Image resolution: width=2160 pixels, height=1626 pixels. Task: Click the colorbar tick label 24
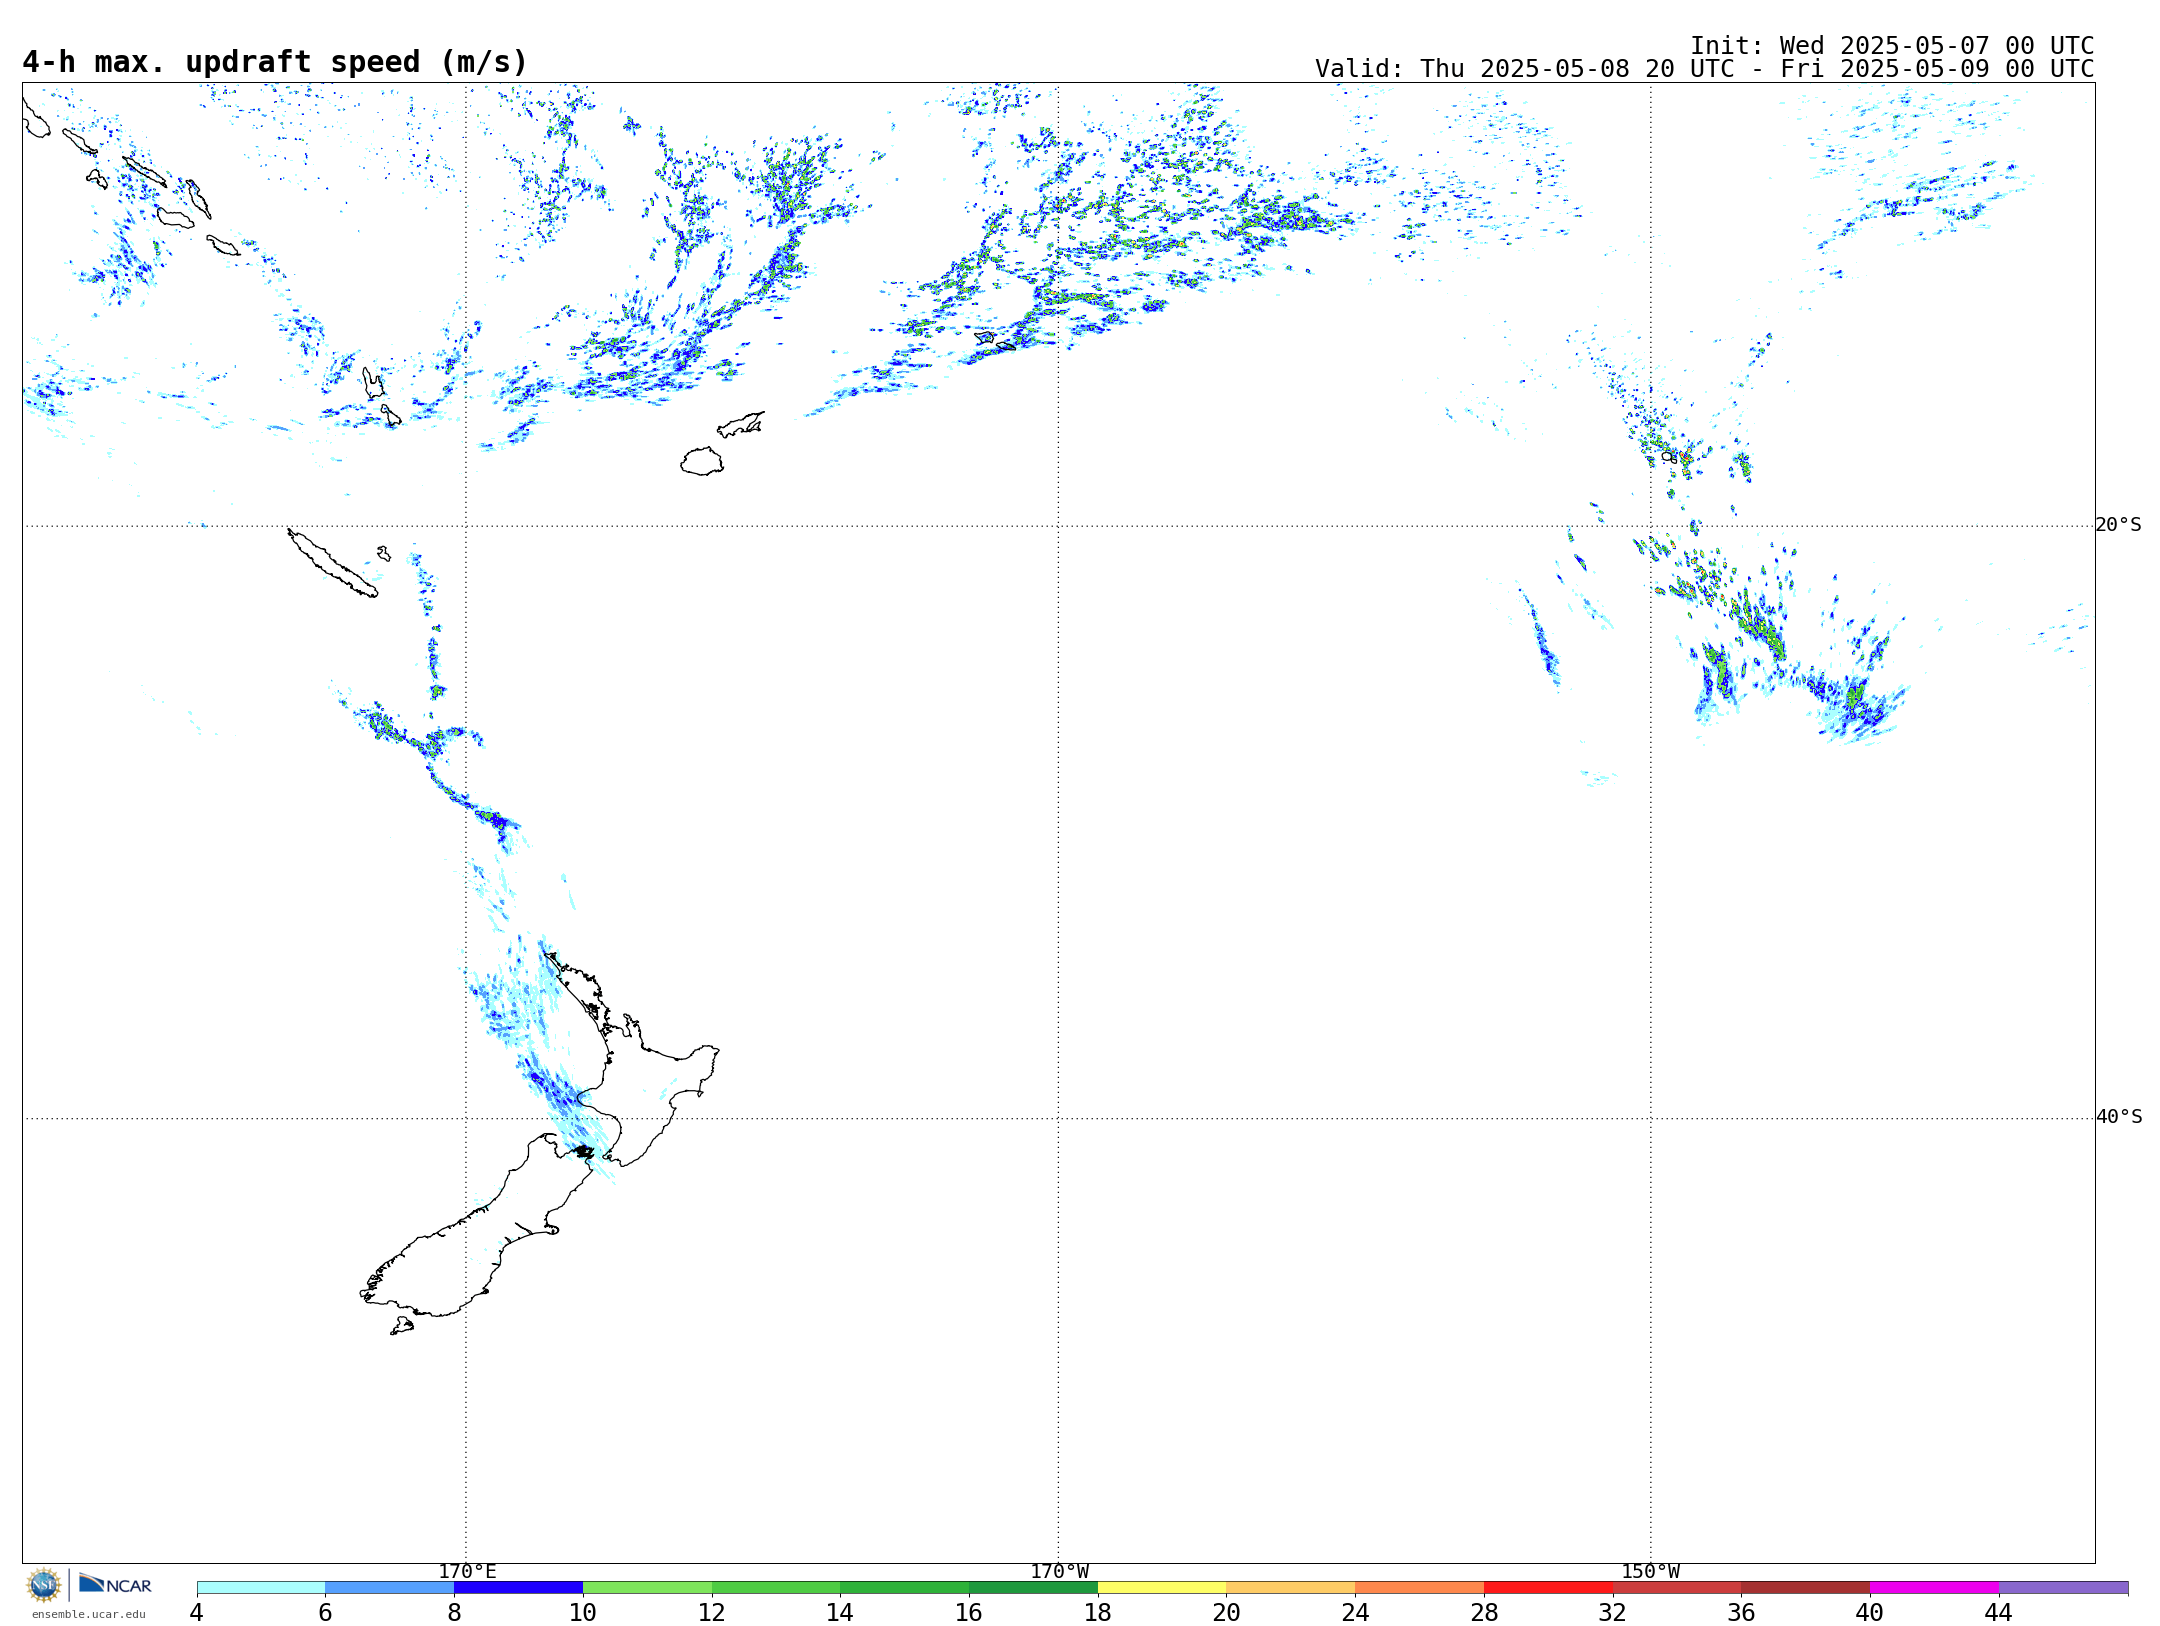1355,1612
